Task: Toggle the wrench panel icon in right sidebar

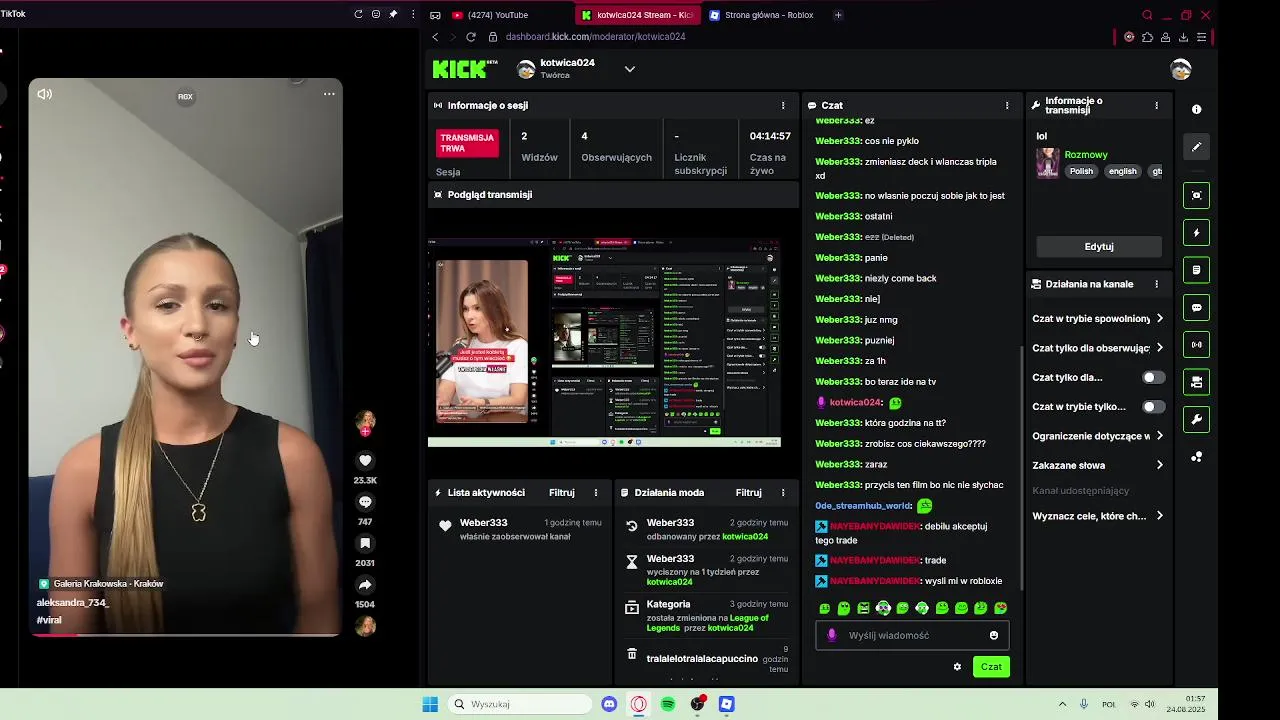Action: 1197,419
